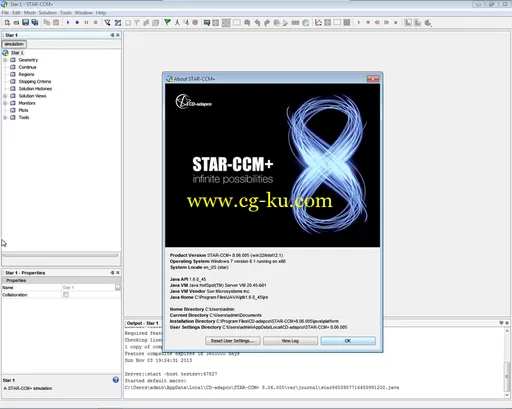Expand the Tools tree node

coord(5,117)
